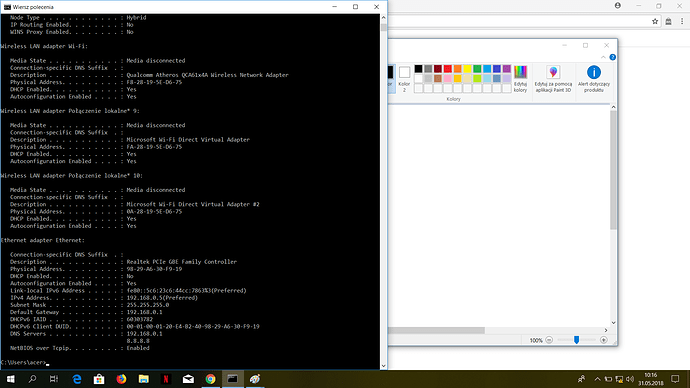The width and height of the screenshot is (690, 388).
Task: Open network status tray icon
Action: pos(619,379)
